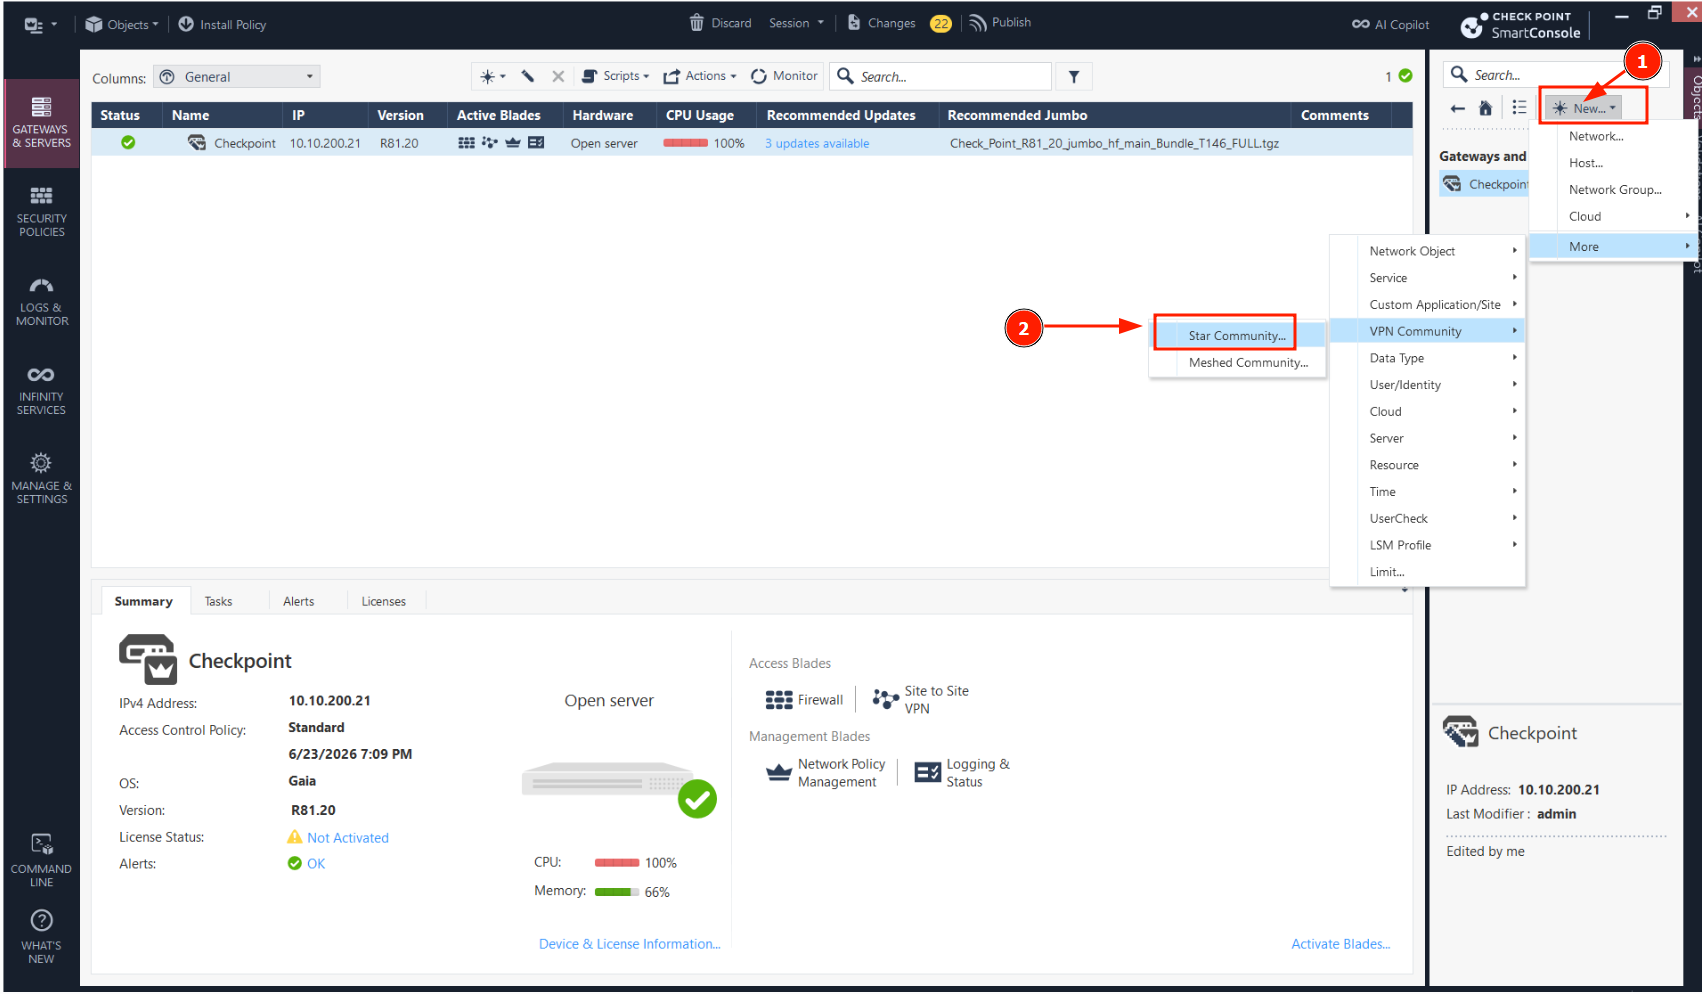Image resolution: width=1702 pixels, height=994 pixels.
Task: Click the Memory 66% bar in the summary
Action: click(x=617, y=892)
